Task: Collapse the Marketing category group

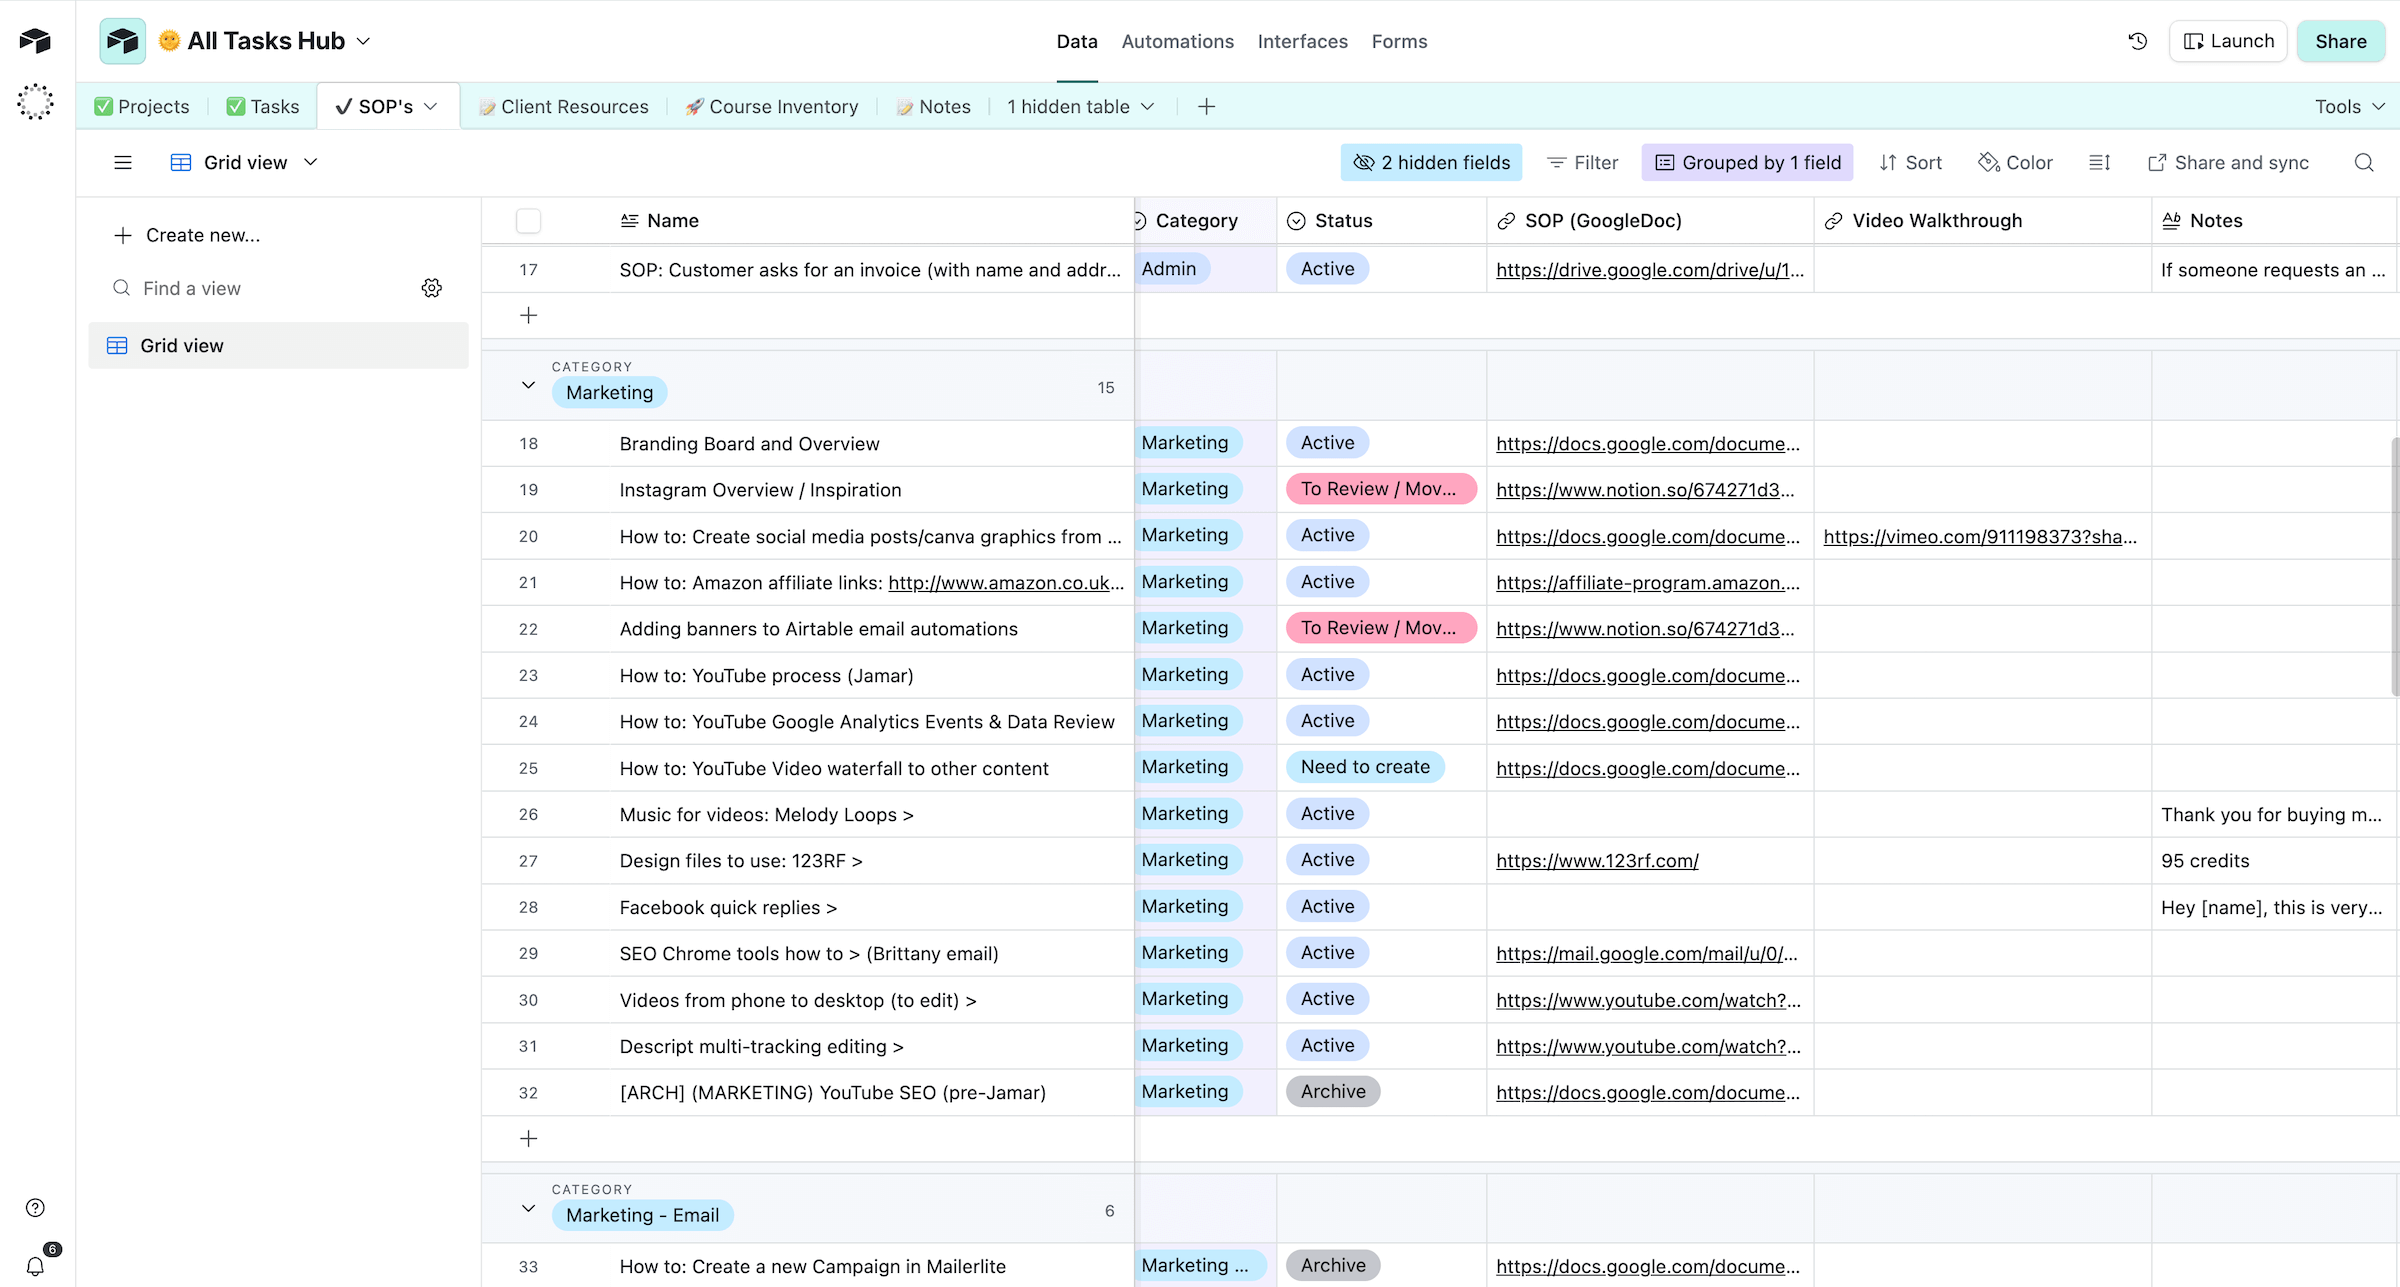Action: [528, 385]
